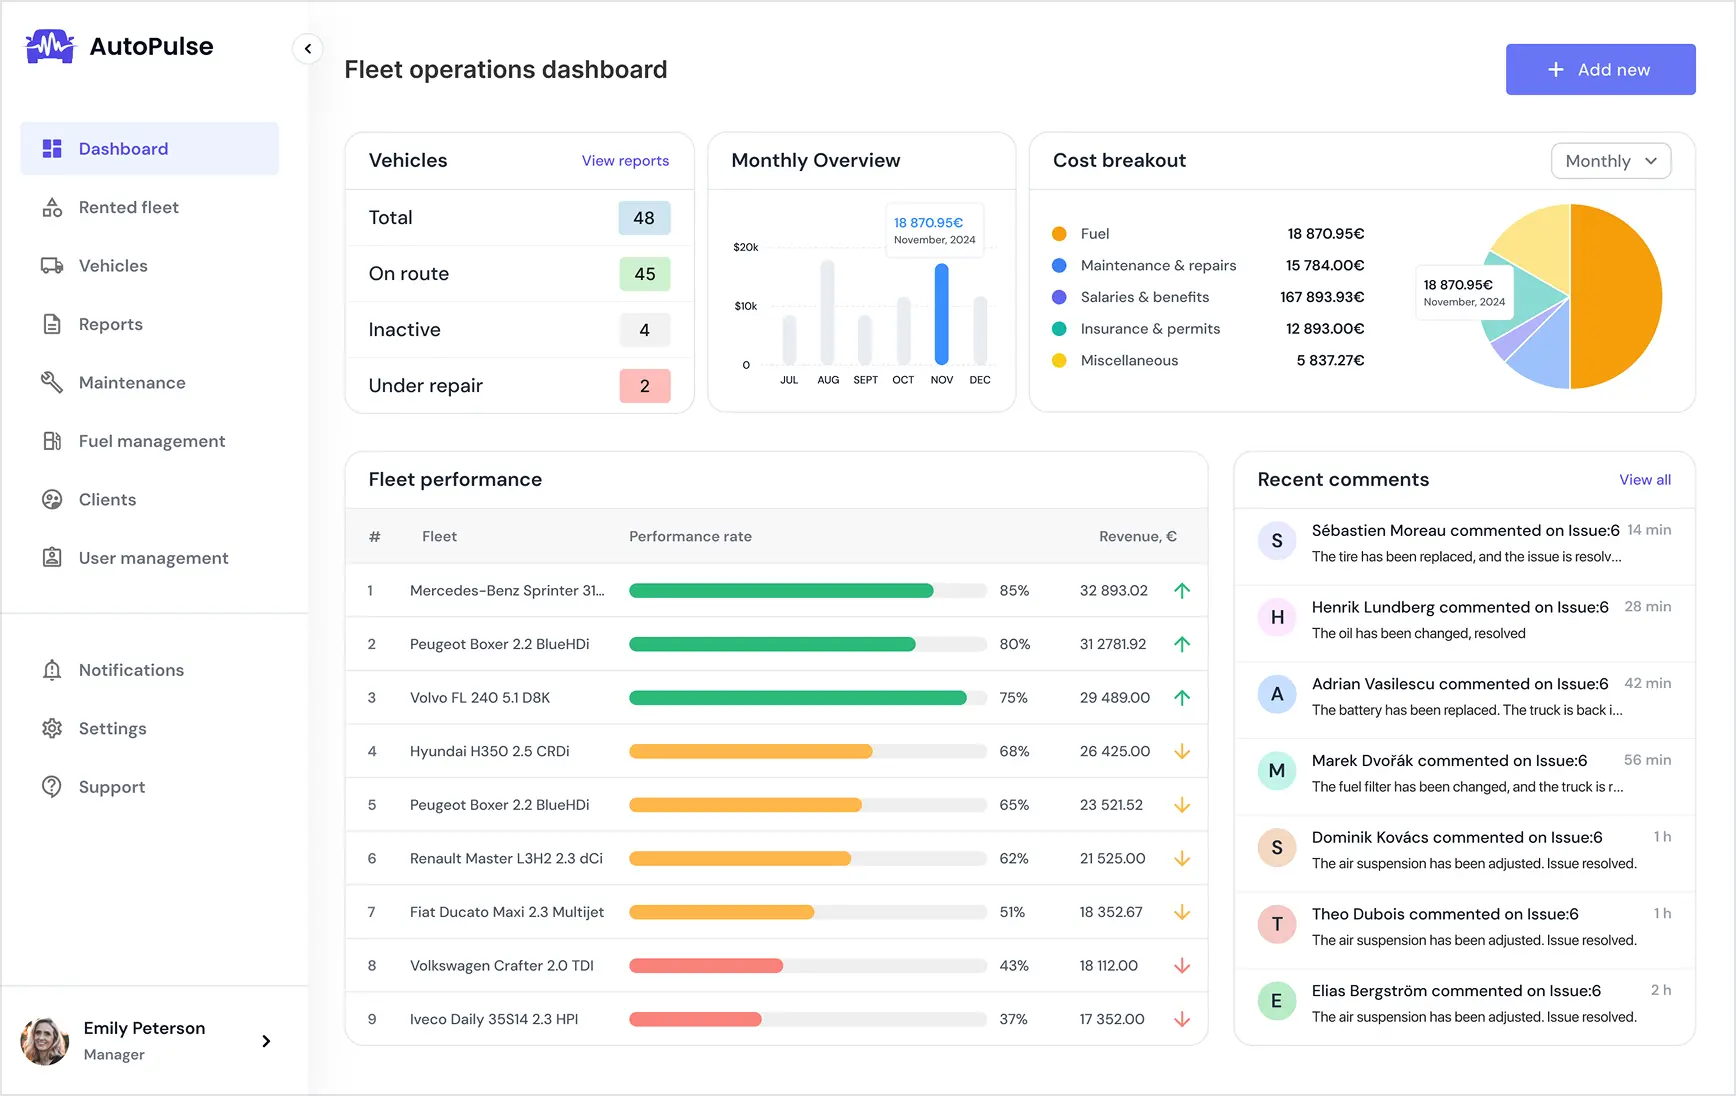Click the User management badge icon
Image resolution: width=1736 pixels, height=1096 pixels.
click(52, 557)
